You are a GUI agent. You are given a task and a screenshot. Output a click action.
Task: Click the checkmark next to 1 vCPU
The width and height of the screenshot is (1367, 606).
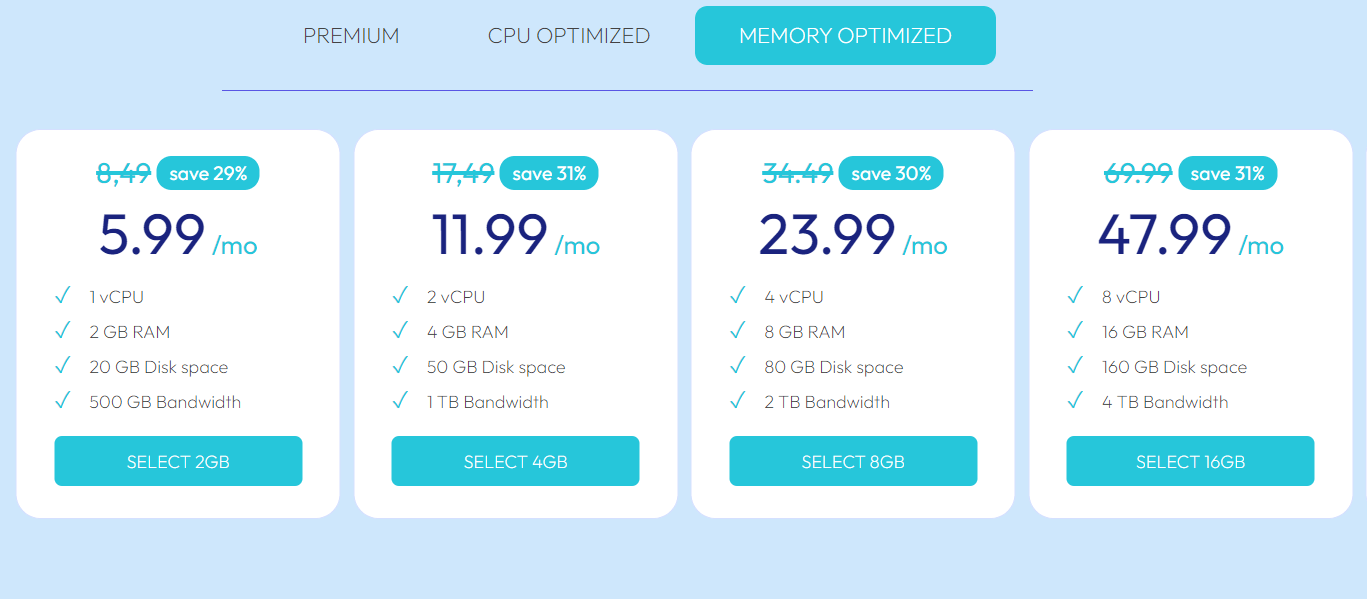coord(62,295)
